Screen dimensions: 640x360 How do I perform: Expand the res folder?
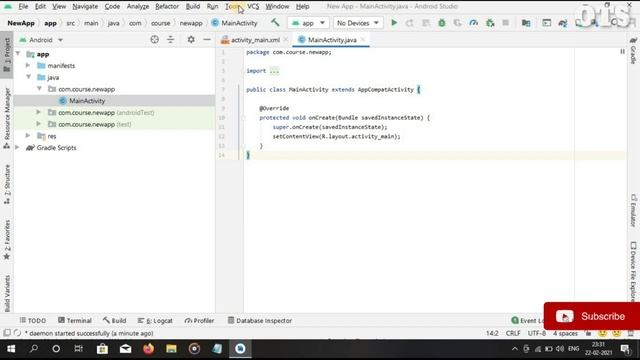[x=28, y=136]
